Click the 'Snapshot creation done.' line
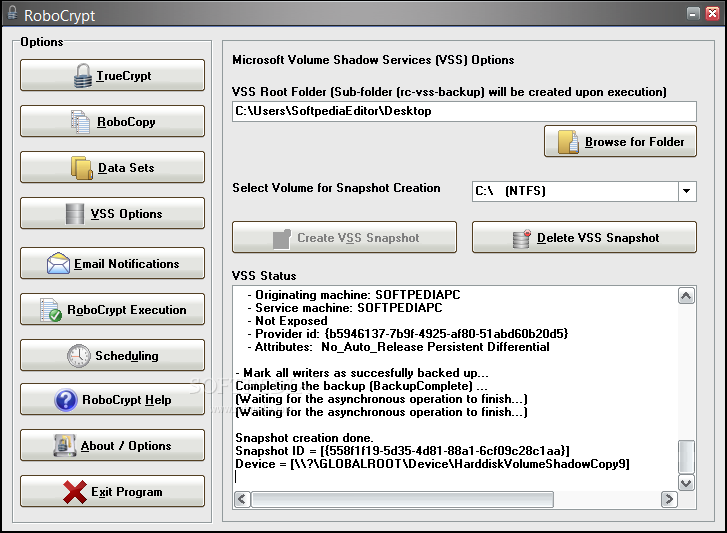Viewport: 727px width, 533px height. coord(304,438)
